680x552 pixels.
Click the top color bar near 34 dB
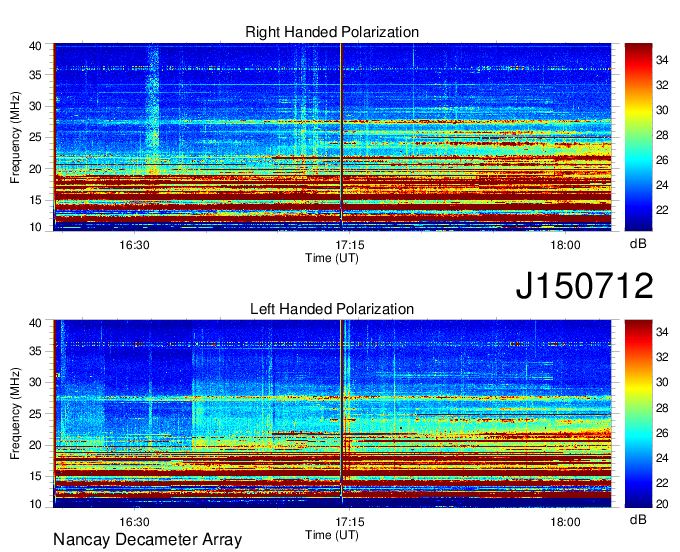[x=638, y=60]
